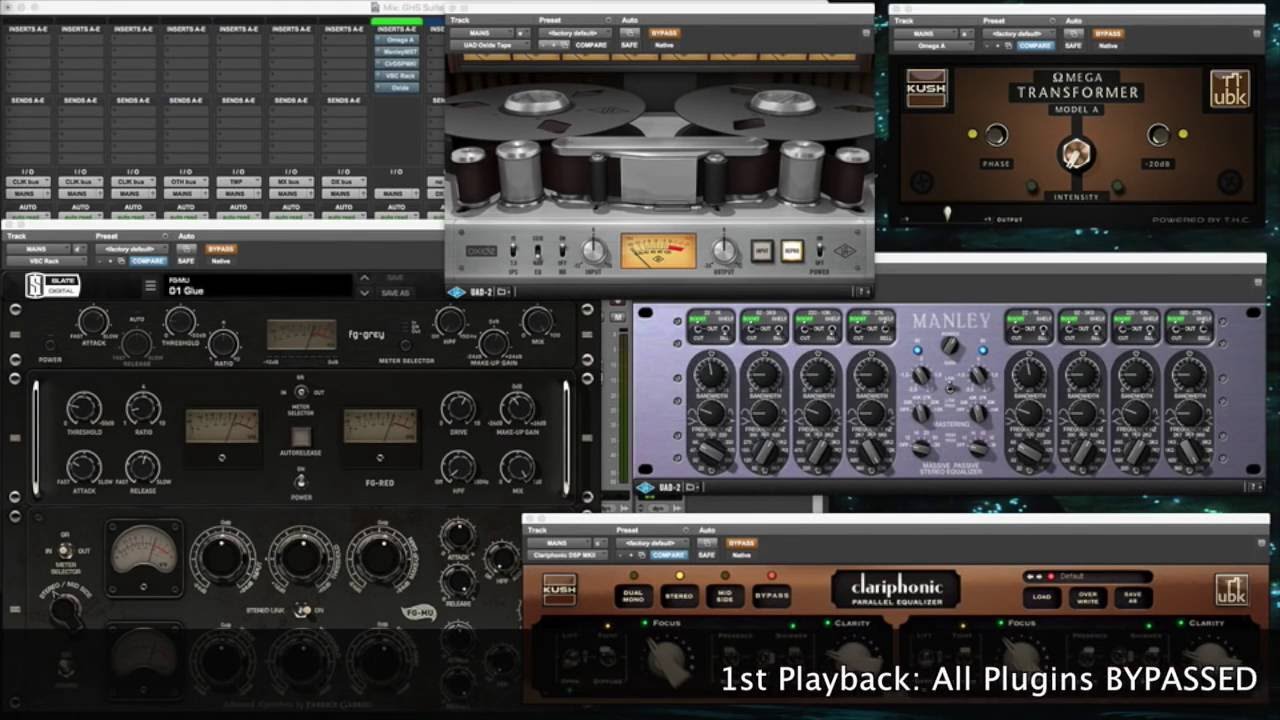The width and height of the screenshot is (1280, 720).
Task: Click the FG-Grey Attack knob
Action: tap(92, 322)
